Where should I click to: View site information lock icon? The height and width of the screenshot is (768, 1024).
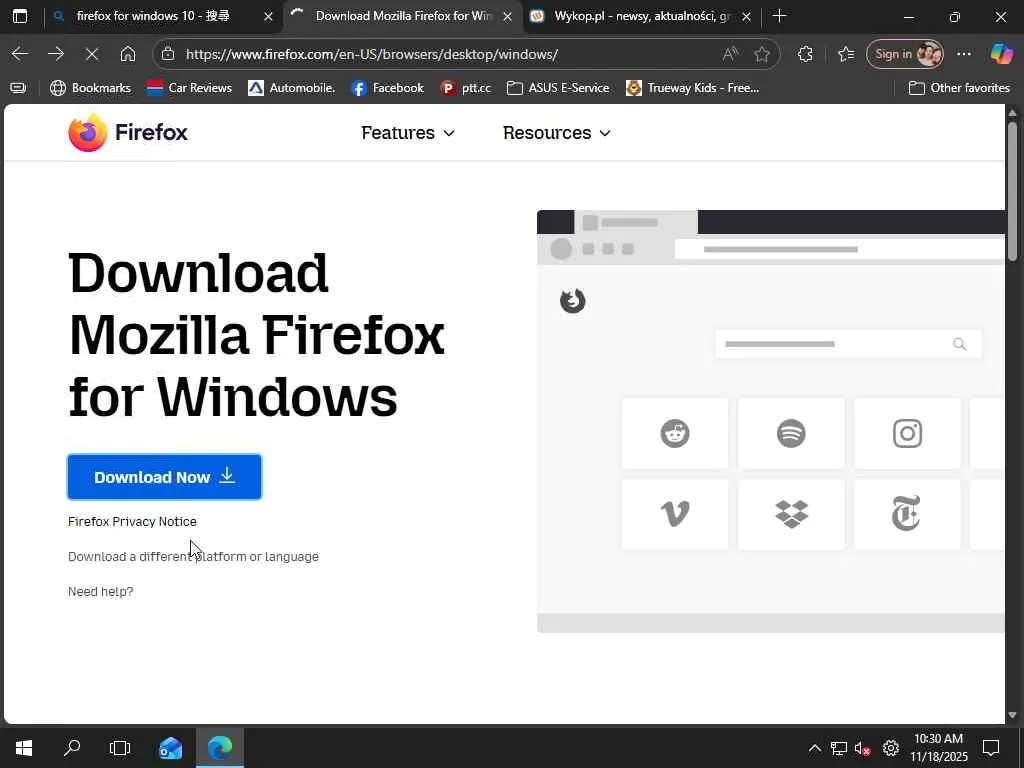tap(168, 54)
